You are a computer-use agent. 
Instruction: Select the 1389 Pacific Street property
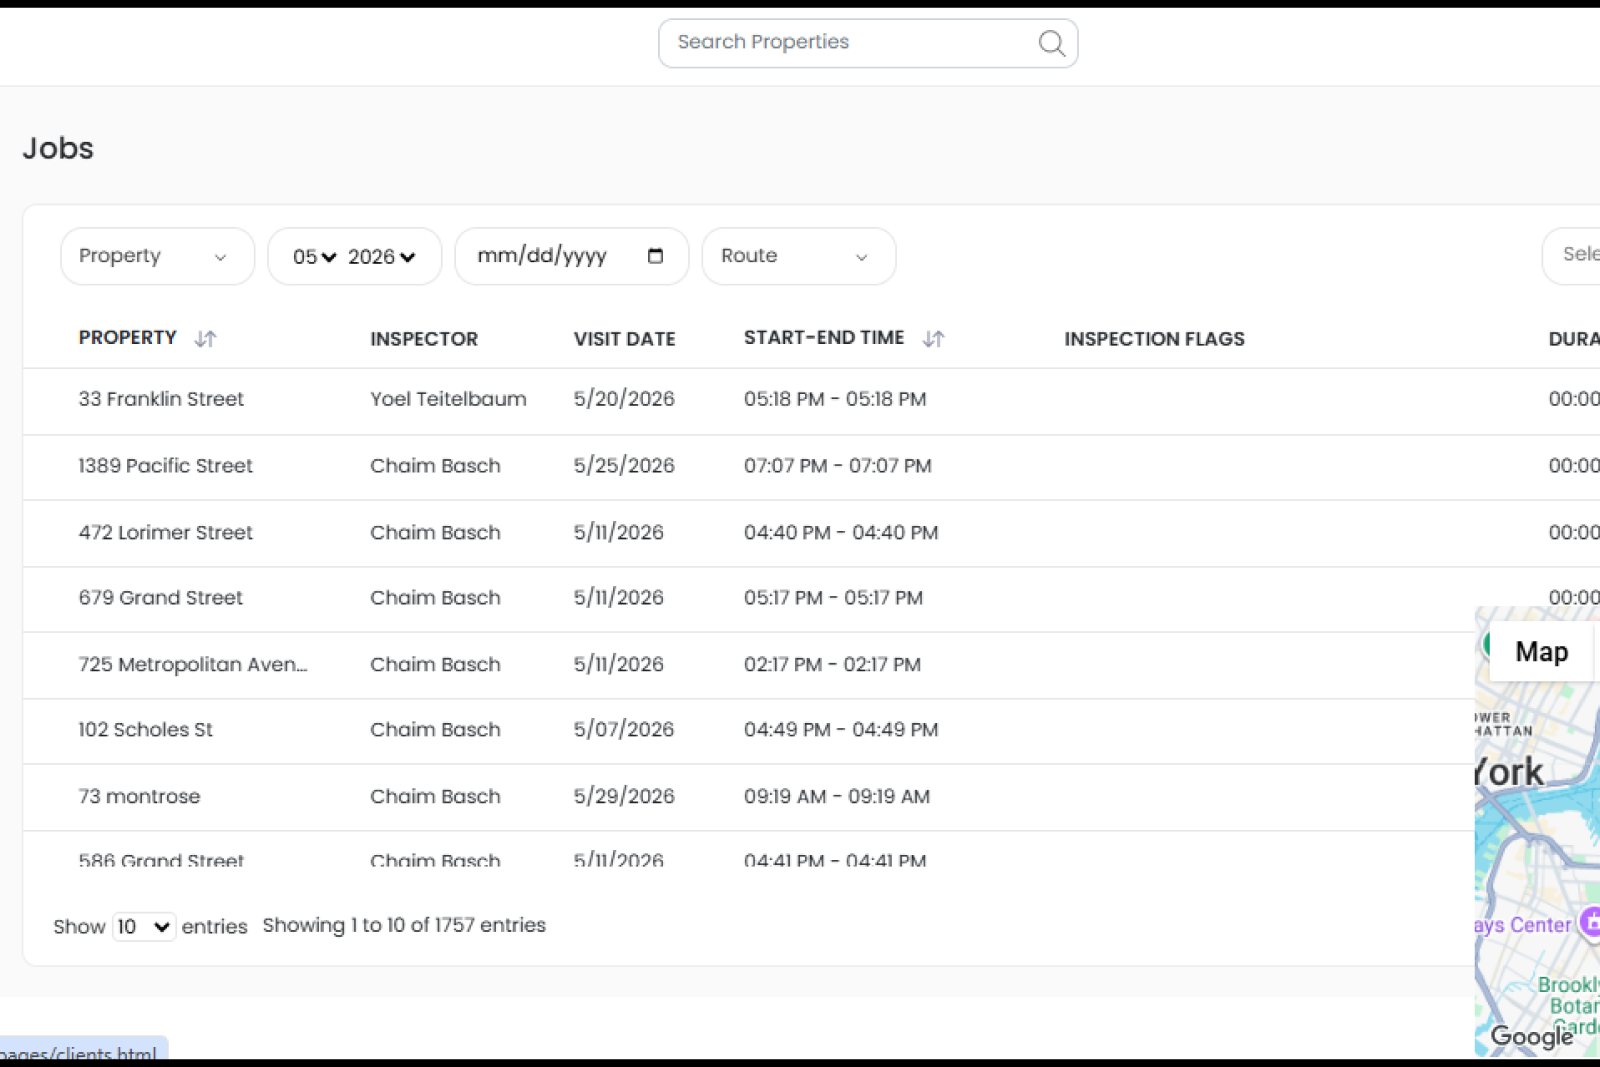coord(165,466)
